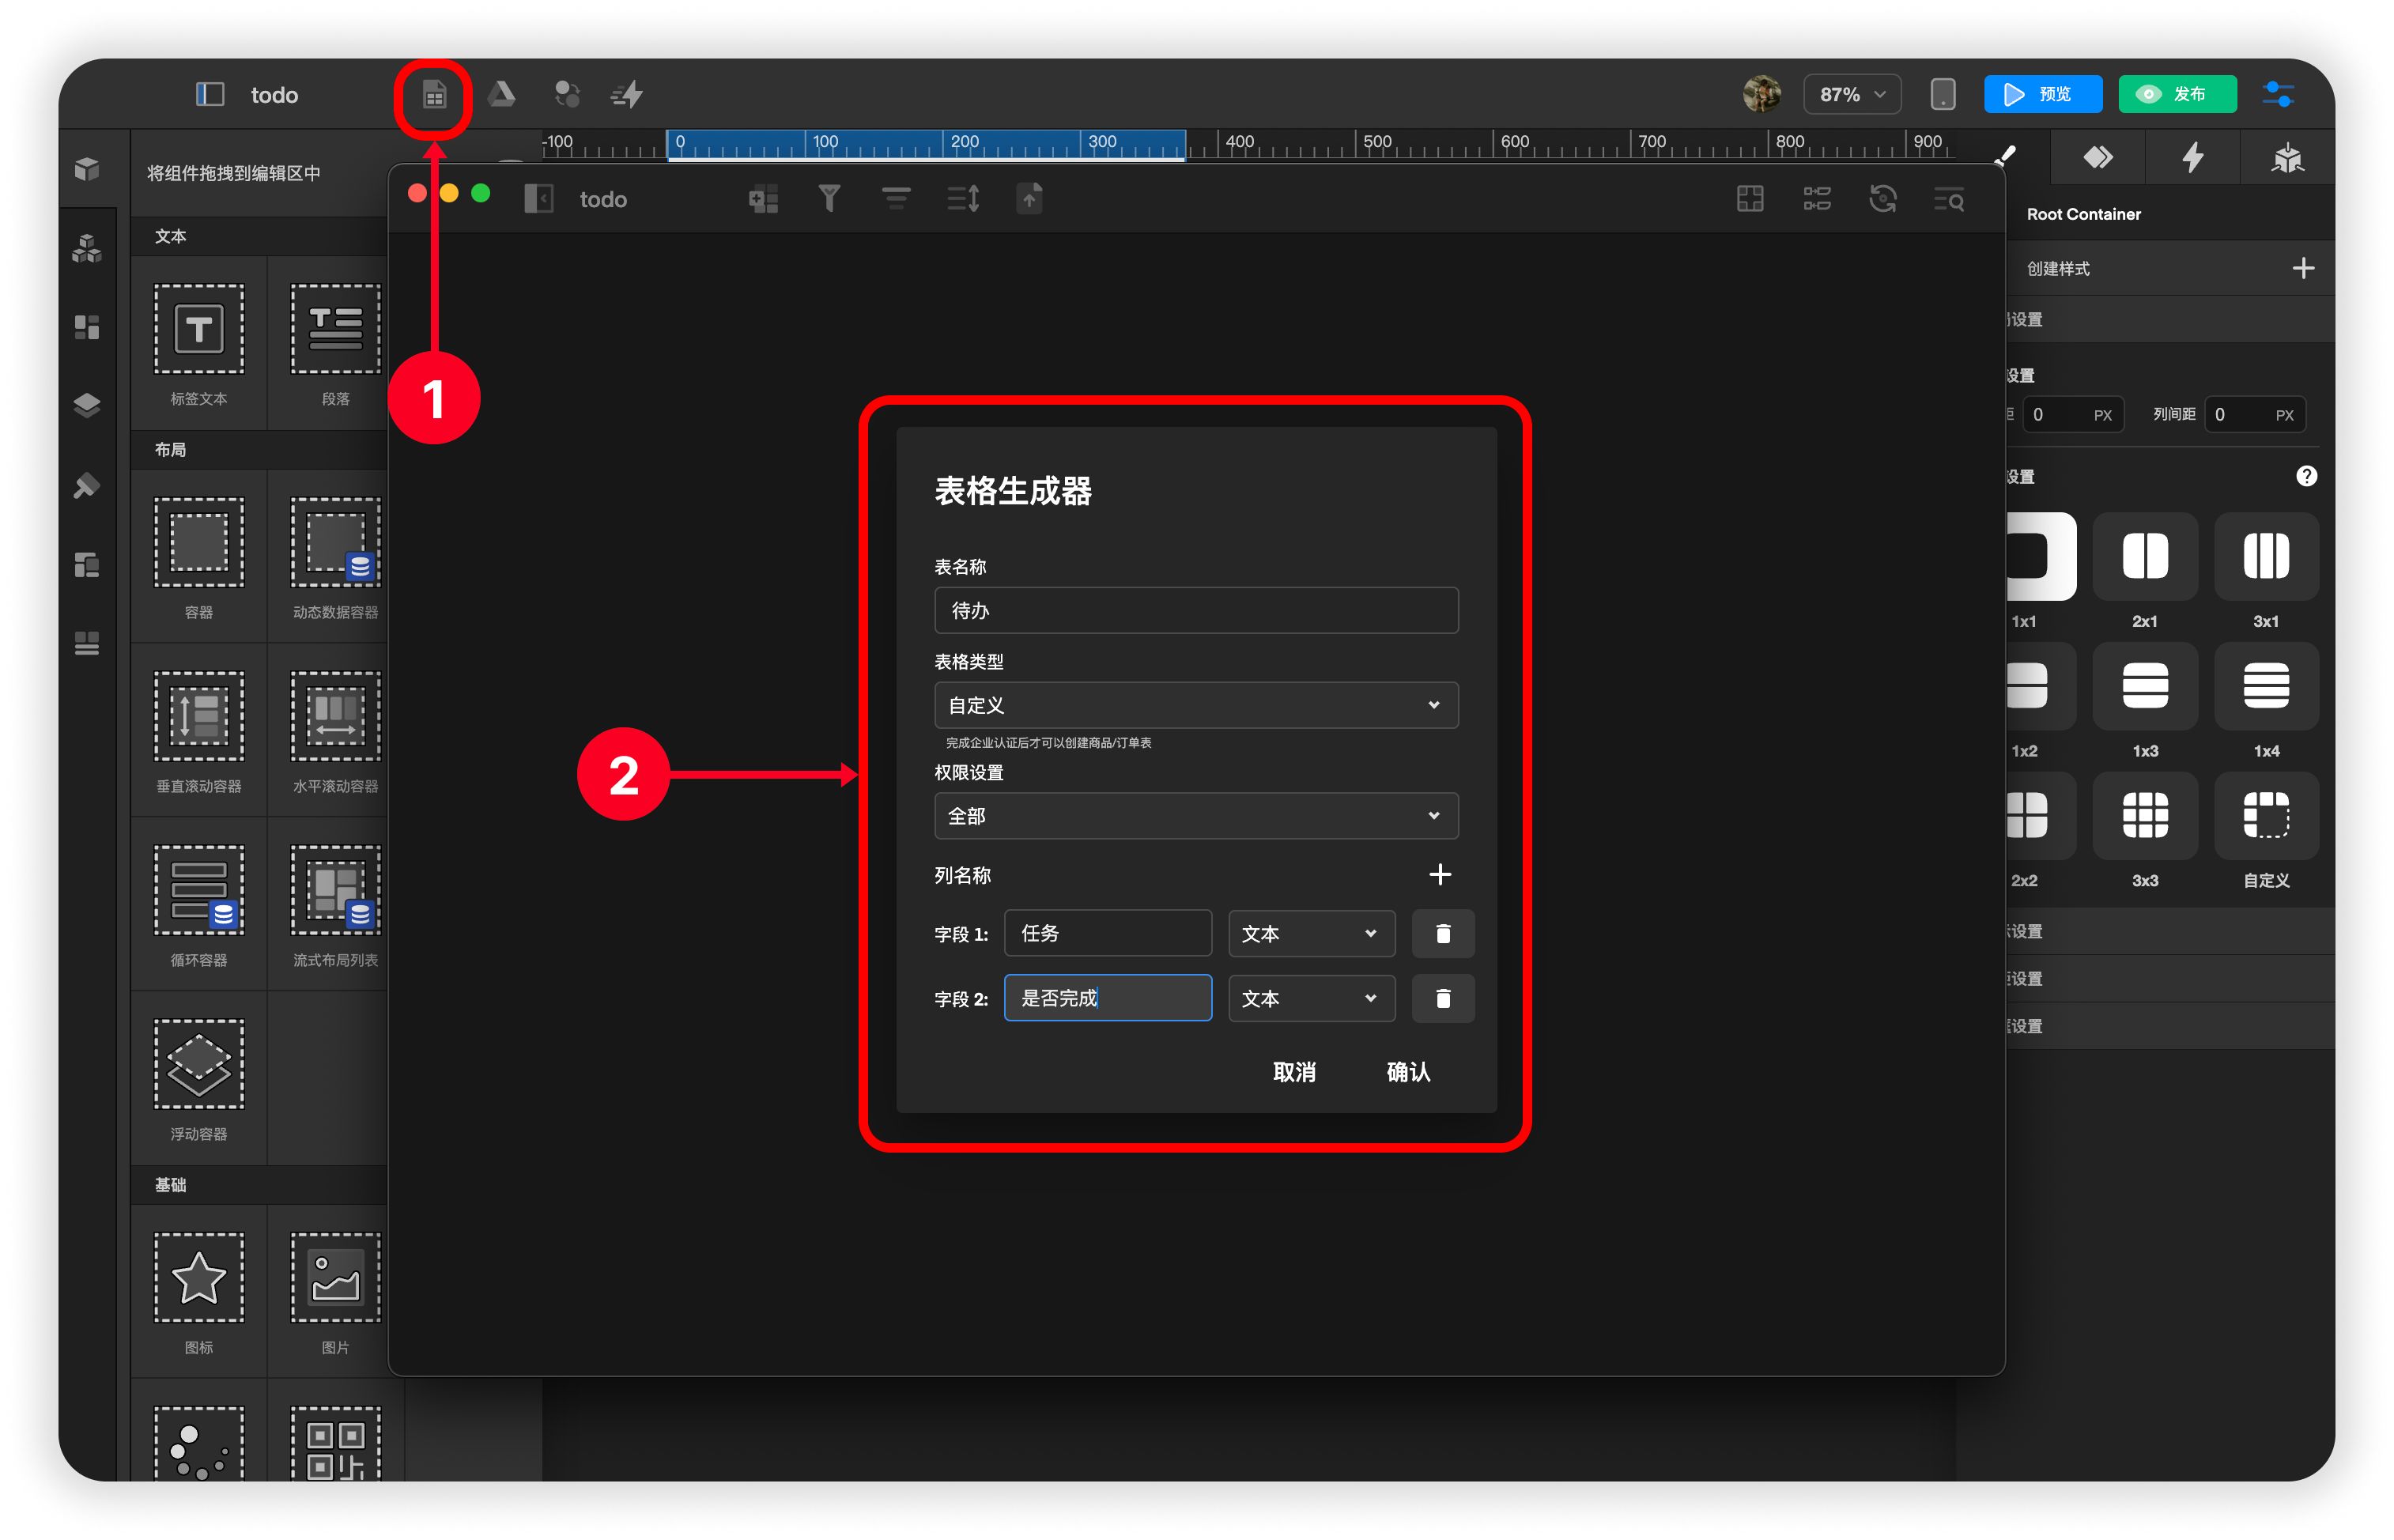The width and height of the screenshot is (2394, 1540).
Task: Click the 表名称 input field
Action: pos(1195,610)
